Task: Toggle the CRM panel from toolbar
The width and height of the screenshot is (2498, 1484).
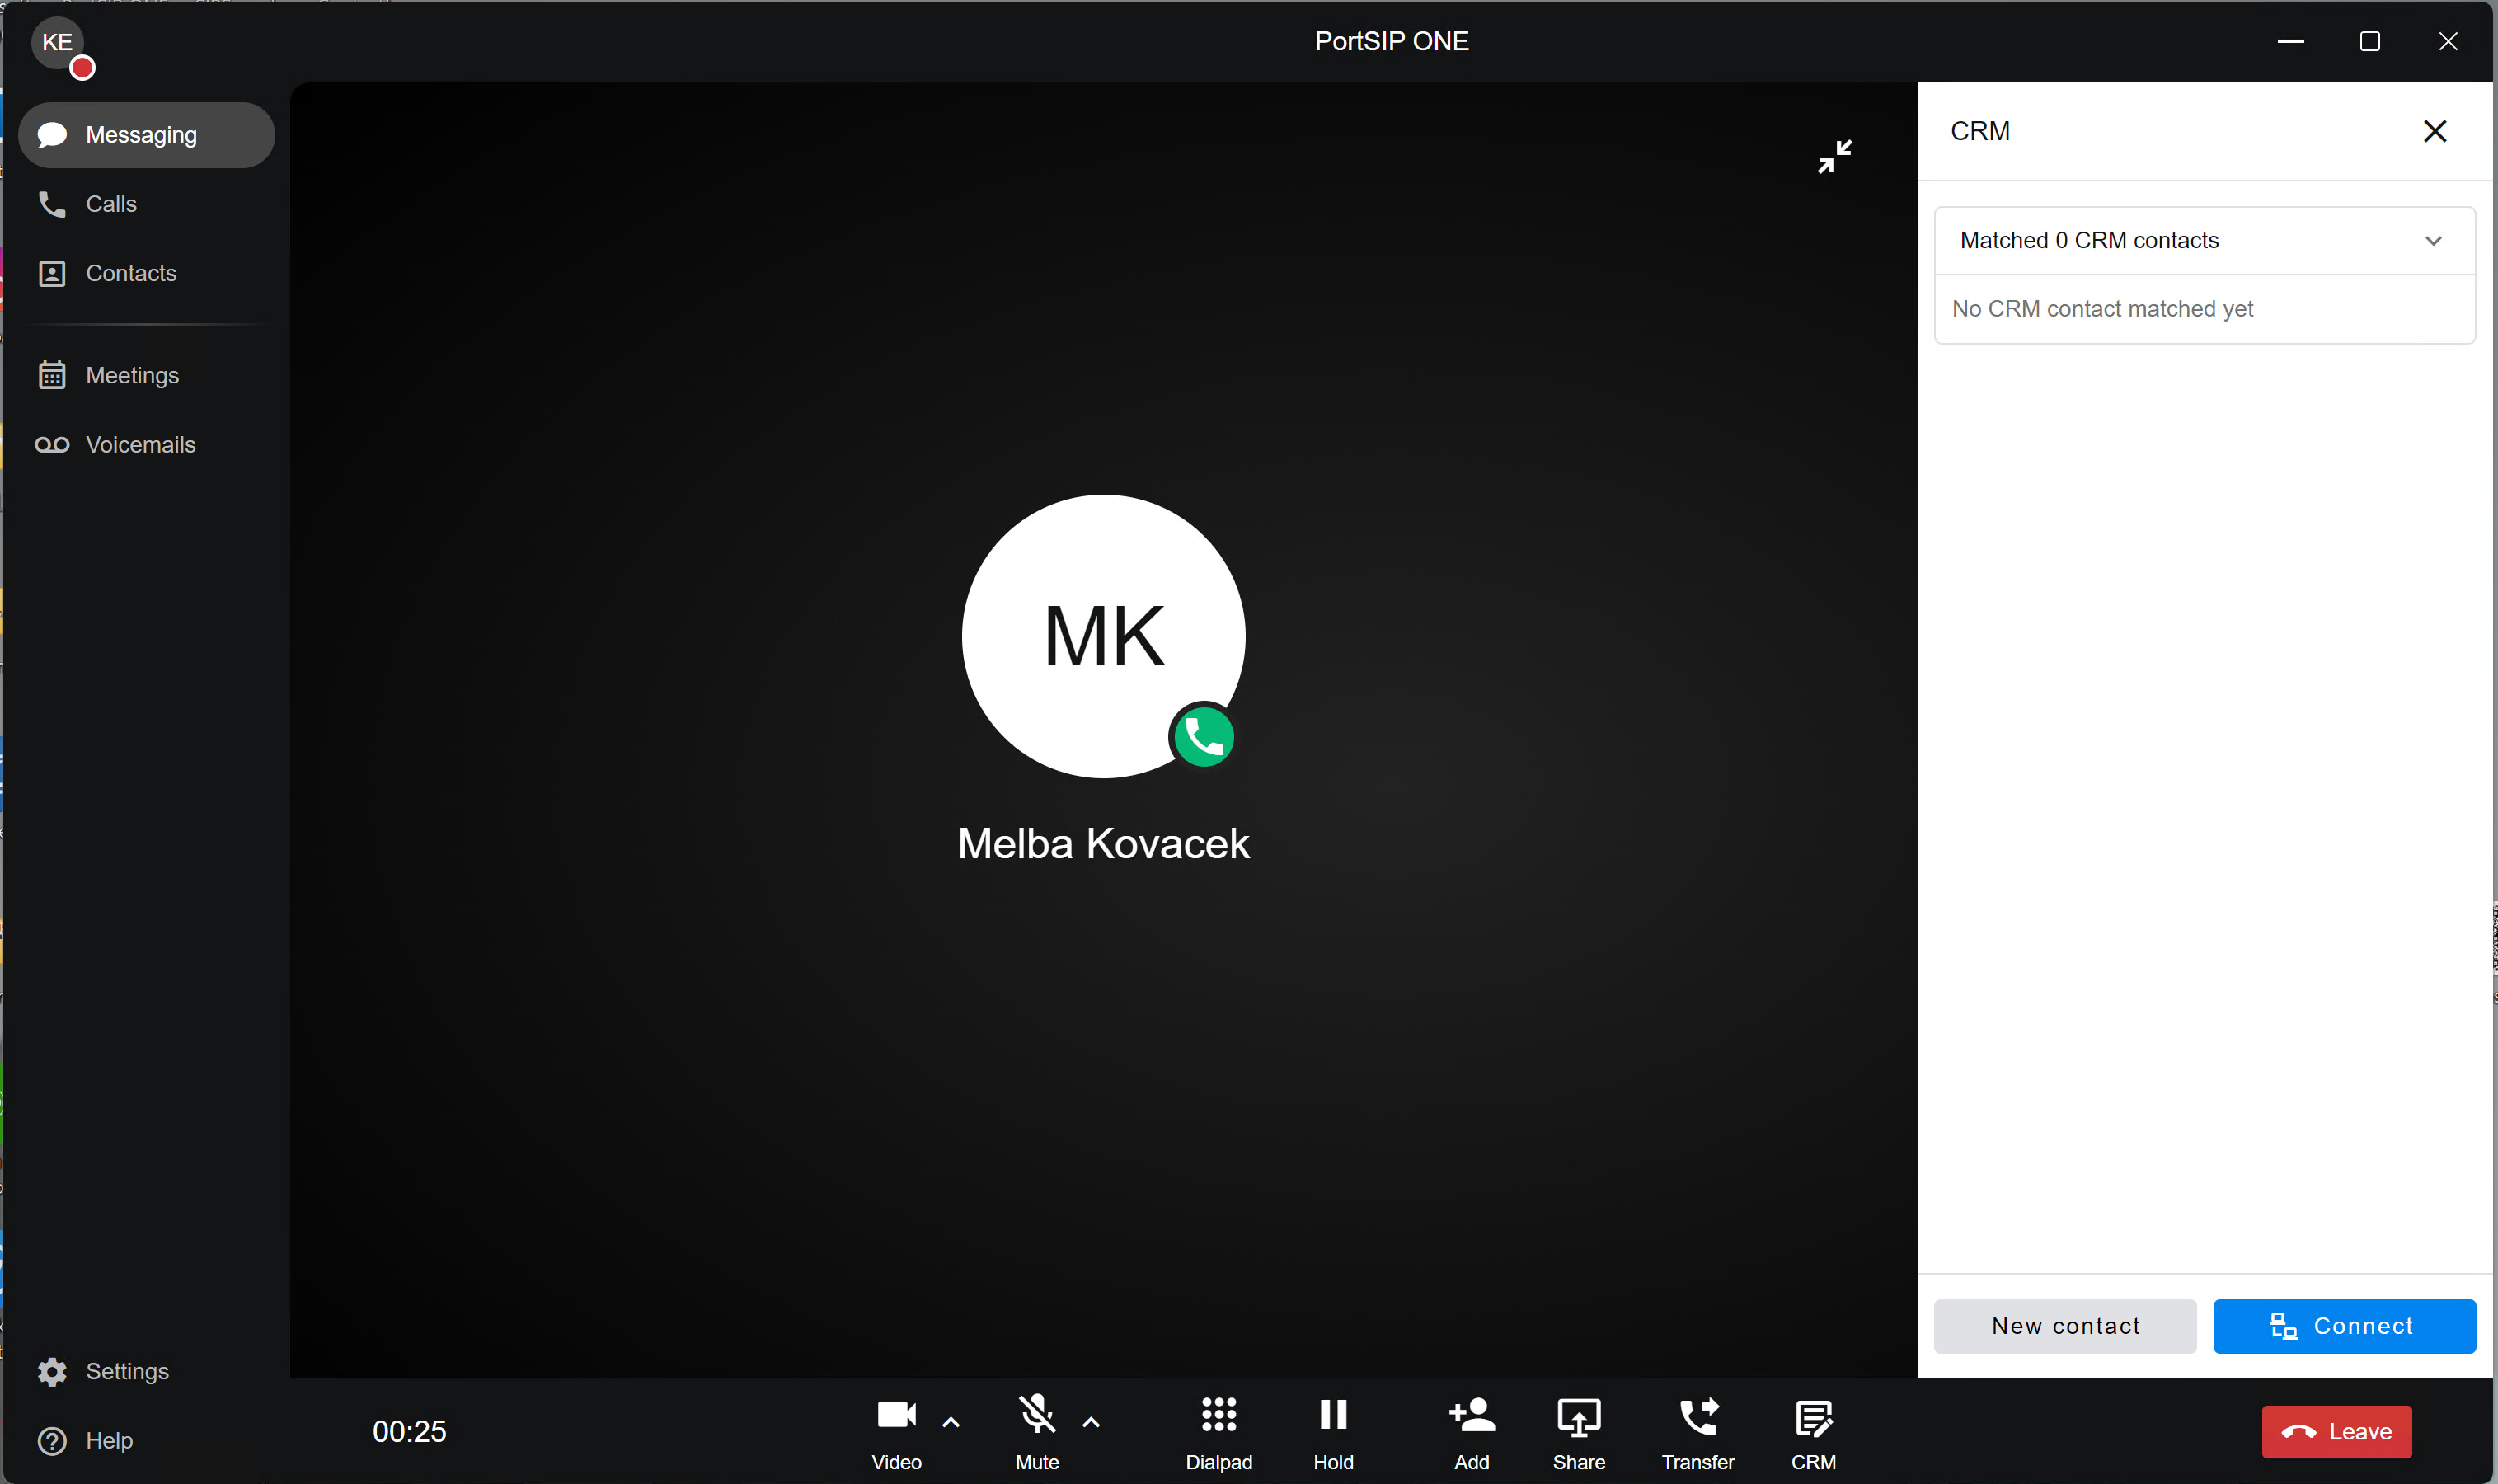Action: (1812, 1431)
